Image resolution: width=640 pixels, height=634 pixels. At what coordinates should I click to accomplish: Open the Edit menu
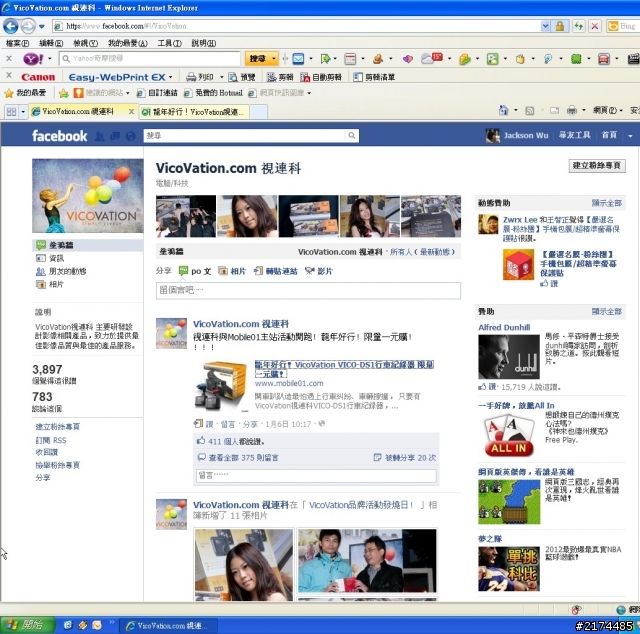pyautogui.click(x=51, y=43)
